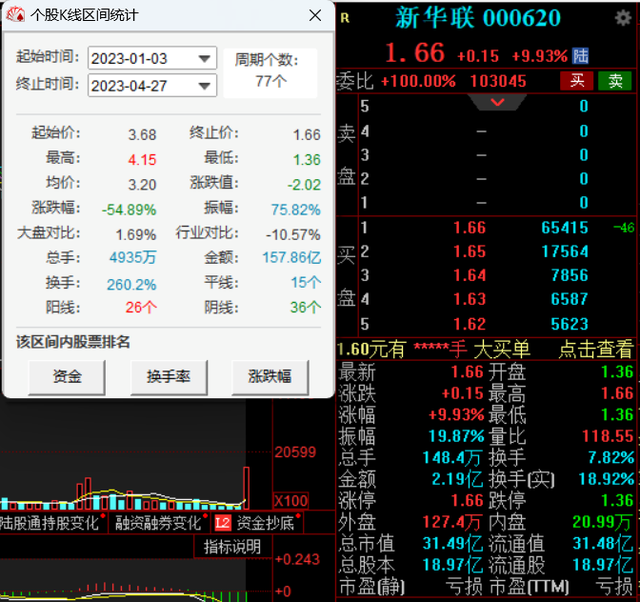Click the 跌停 price 1.36
This screenshot has height=602, width=640.
(617, 500)
